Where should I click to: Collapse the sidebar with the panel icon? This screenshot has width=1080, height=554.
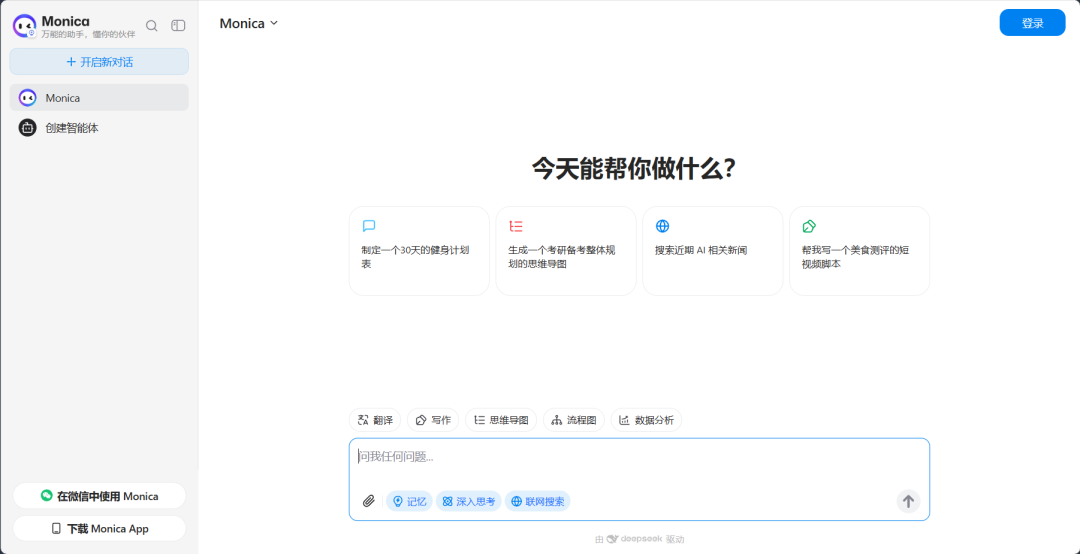pyautogui.click(x=178, y=25)
